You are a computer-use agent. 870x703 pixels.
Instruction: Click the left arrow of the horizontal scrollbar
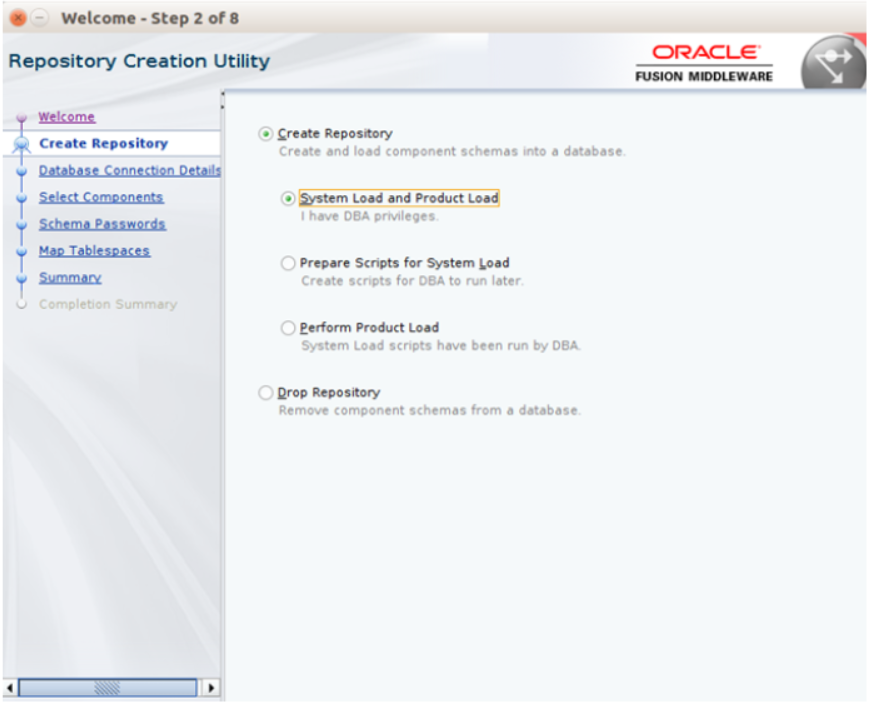pos(10,686)
